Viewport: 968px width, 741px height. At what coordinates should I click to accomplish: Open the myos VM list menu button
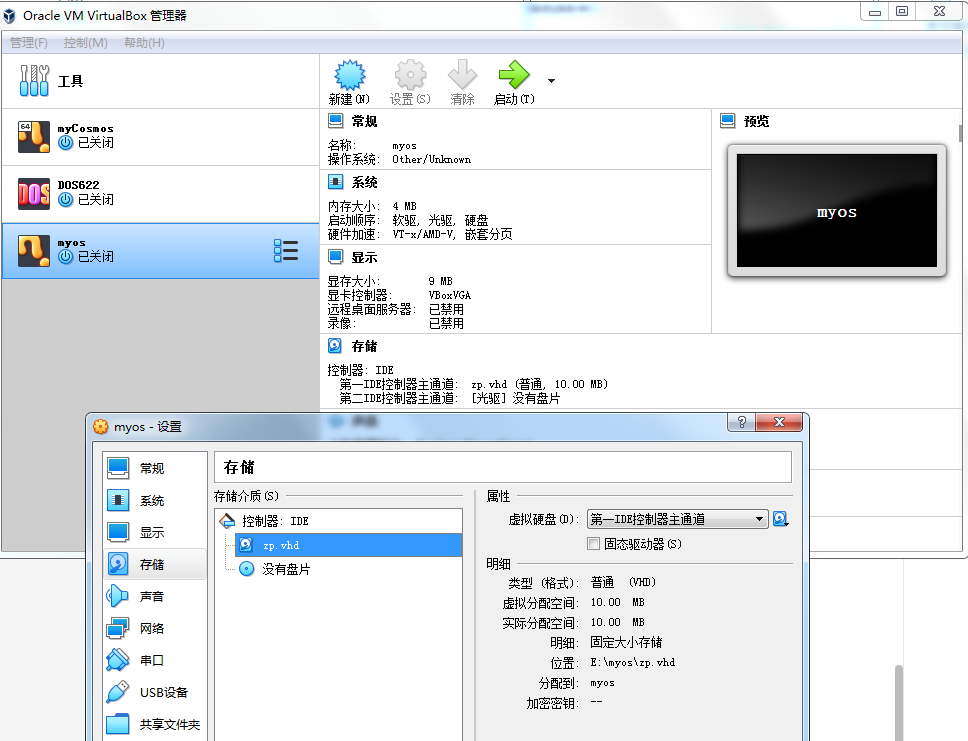pos(287,251)
